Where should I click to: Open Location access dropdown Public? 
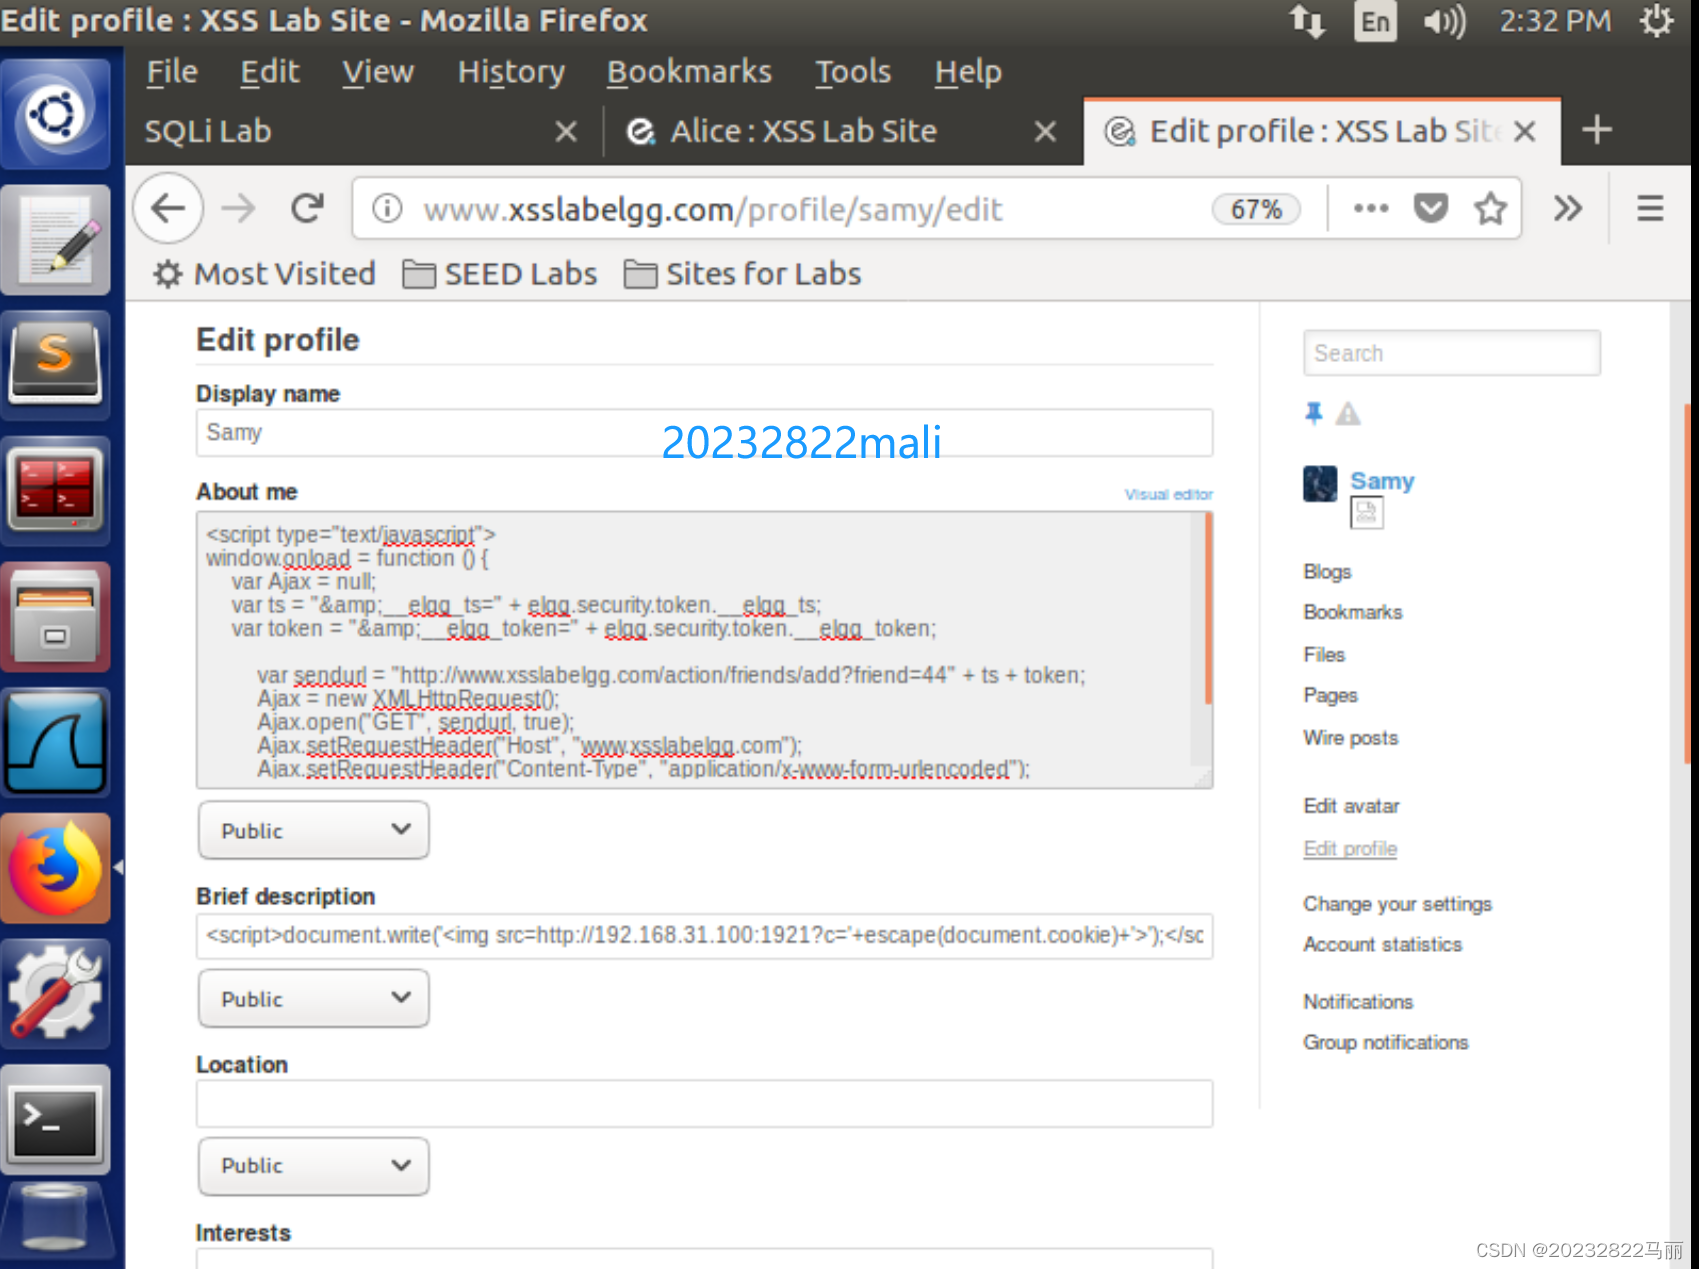(314, 1165)
